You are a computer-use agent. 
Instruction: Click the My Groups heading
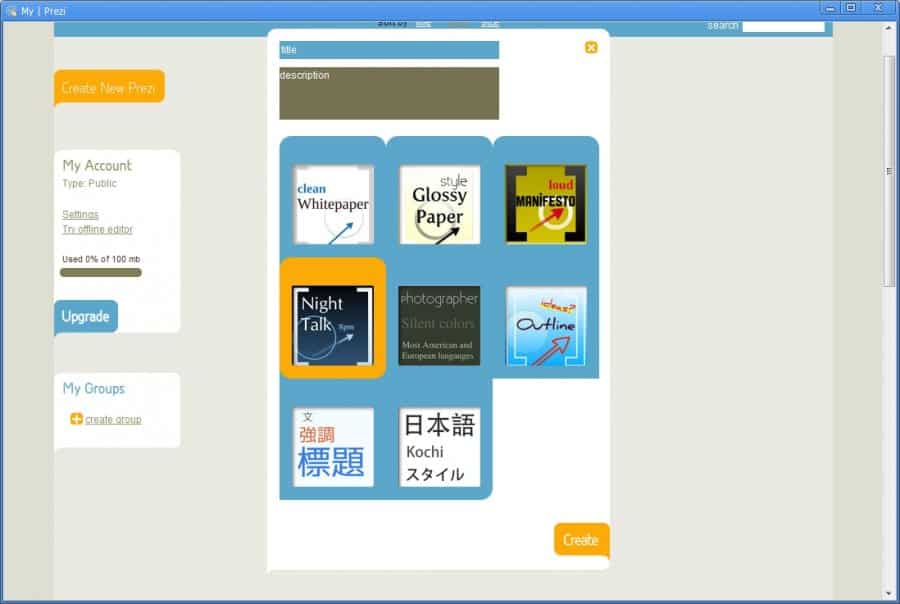(94, 389)
